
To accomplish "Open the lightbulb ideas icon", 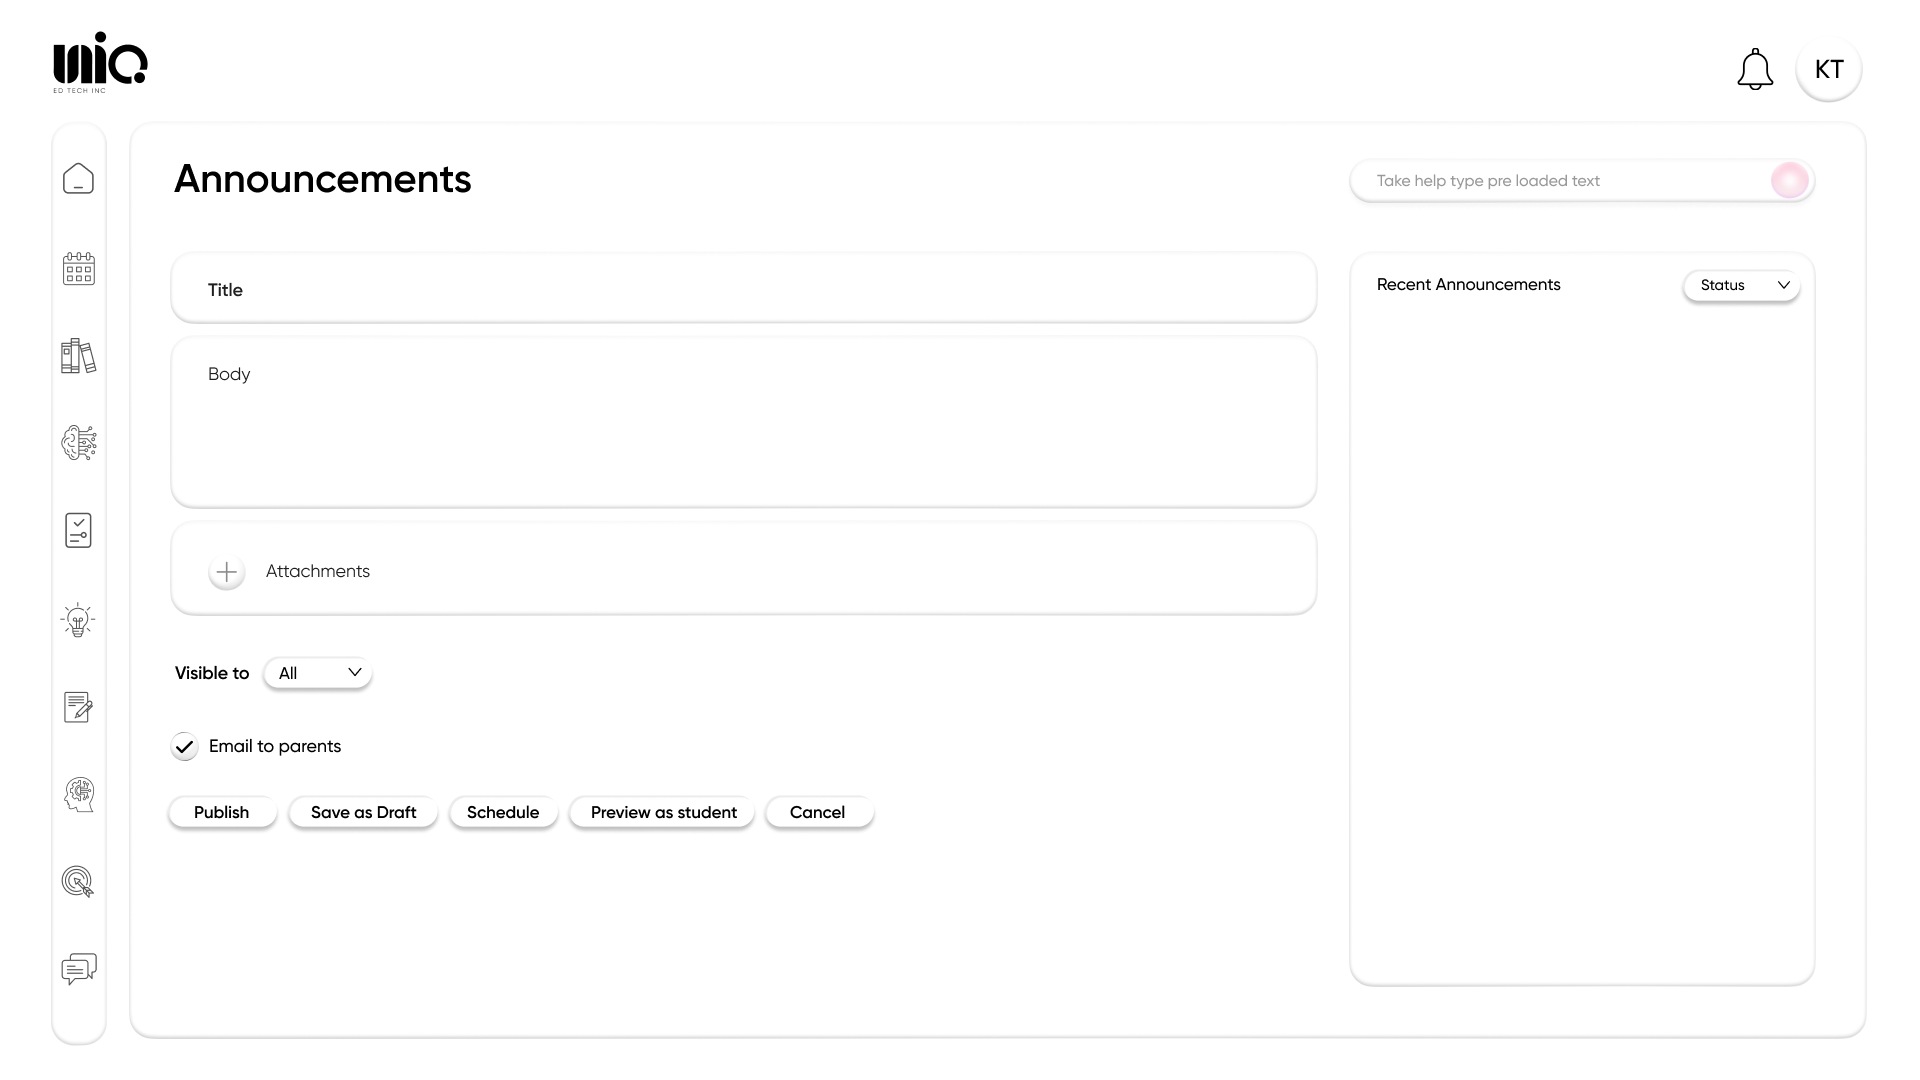I will (x=78, y=619).
